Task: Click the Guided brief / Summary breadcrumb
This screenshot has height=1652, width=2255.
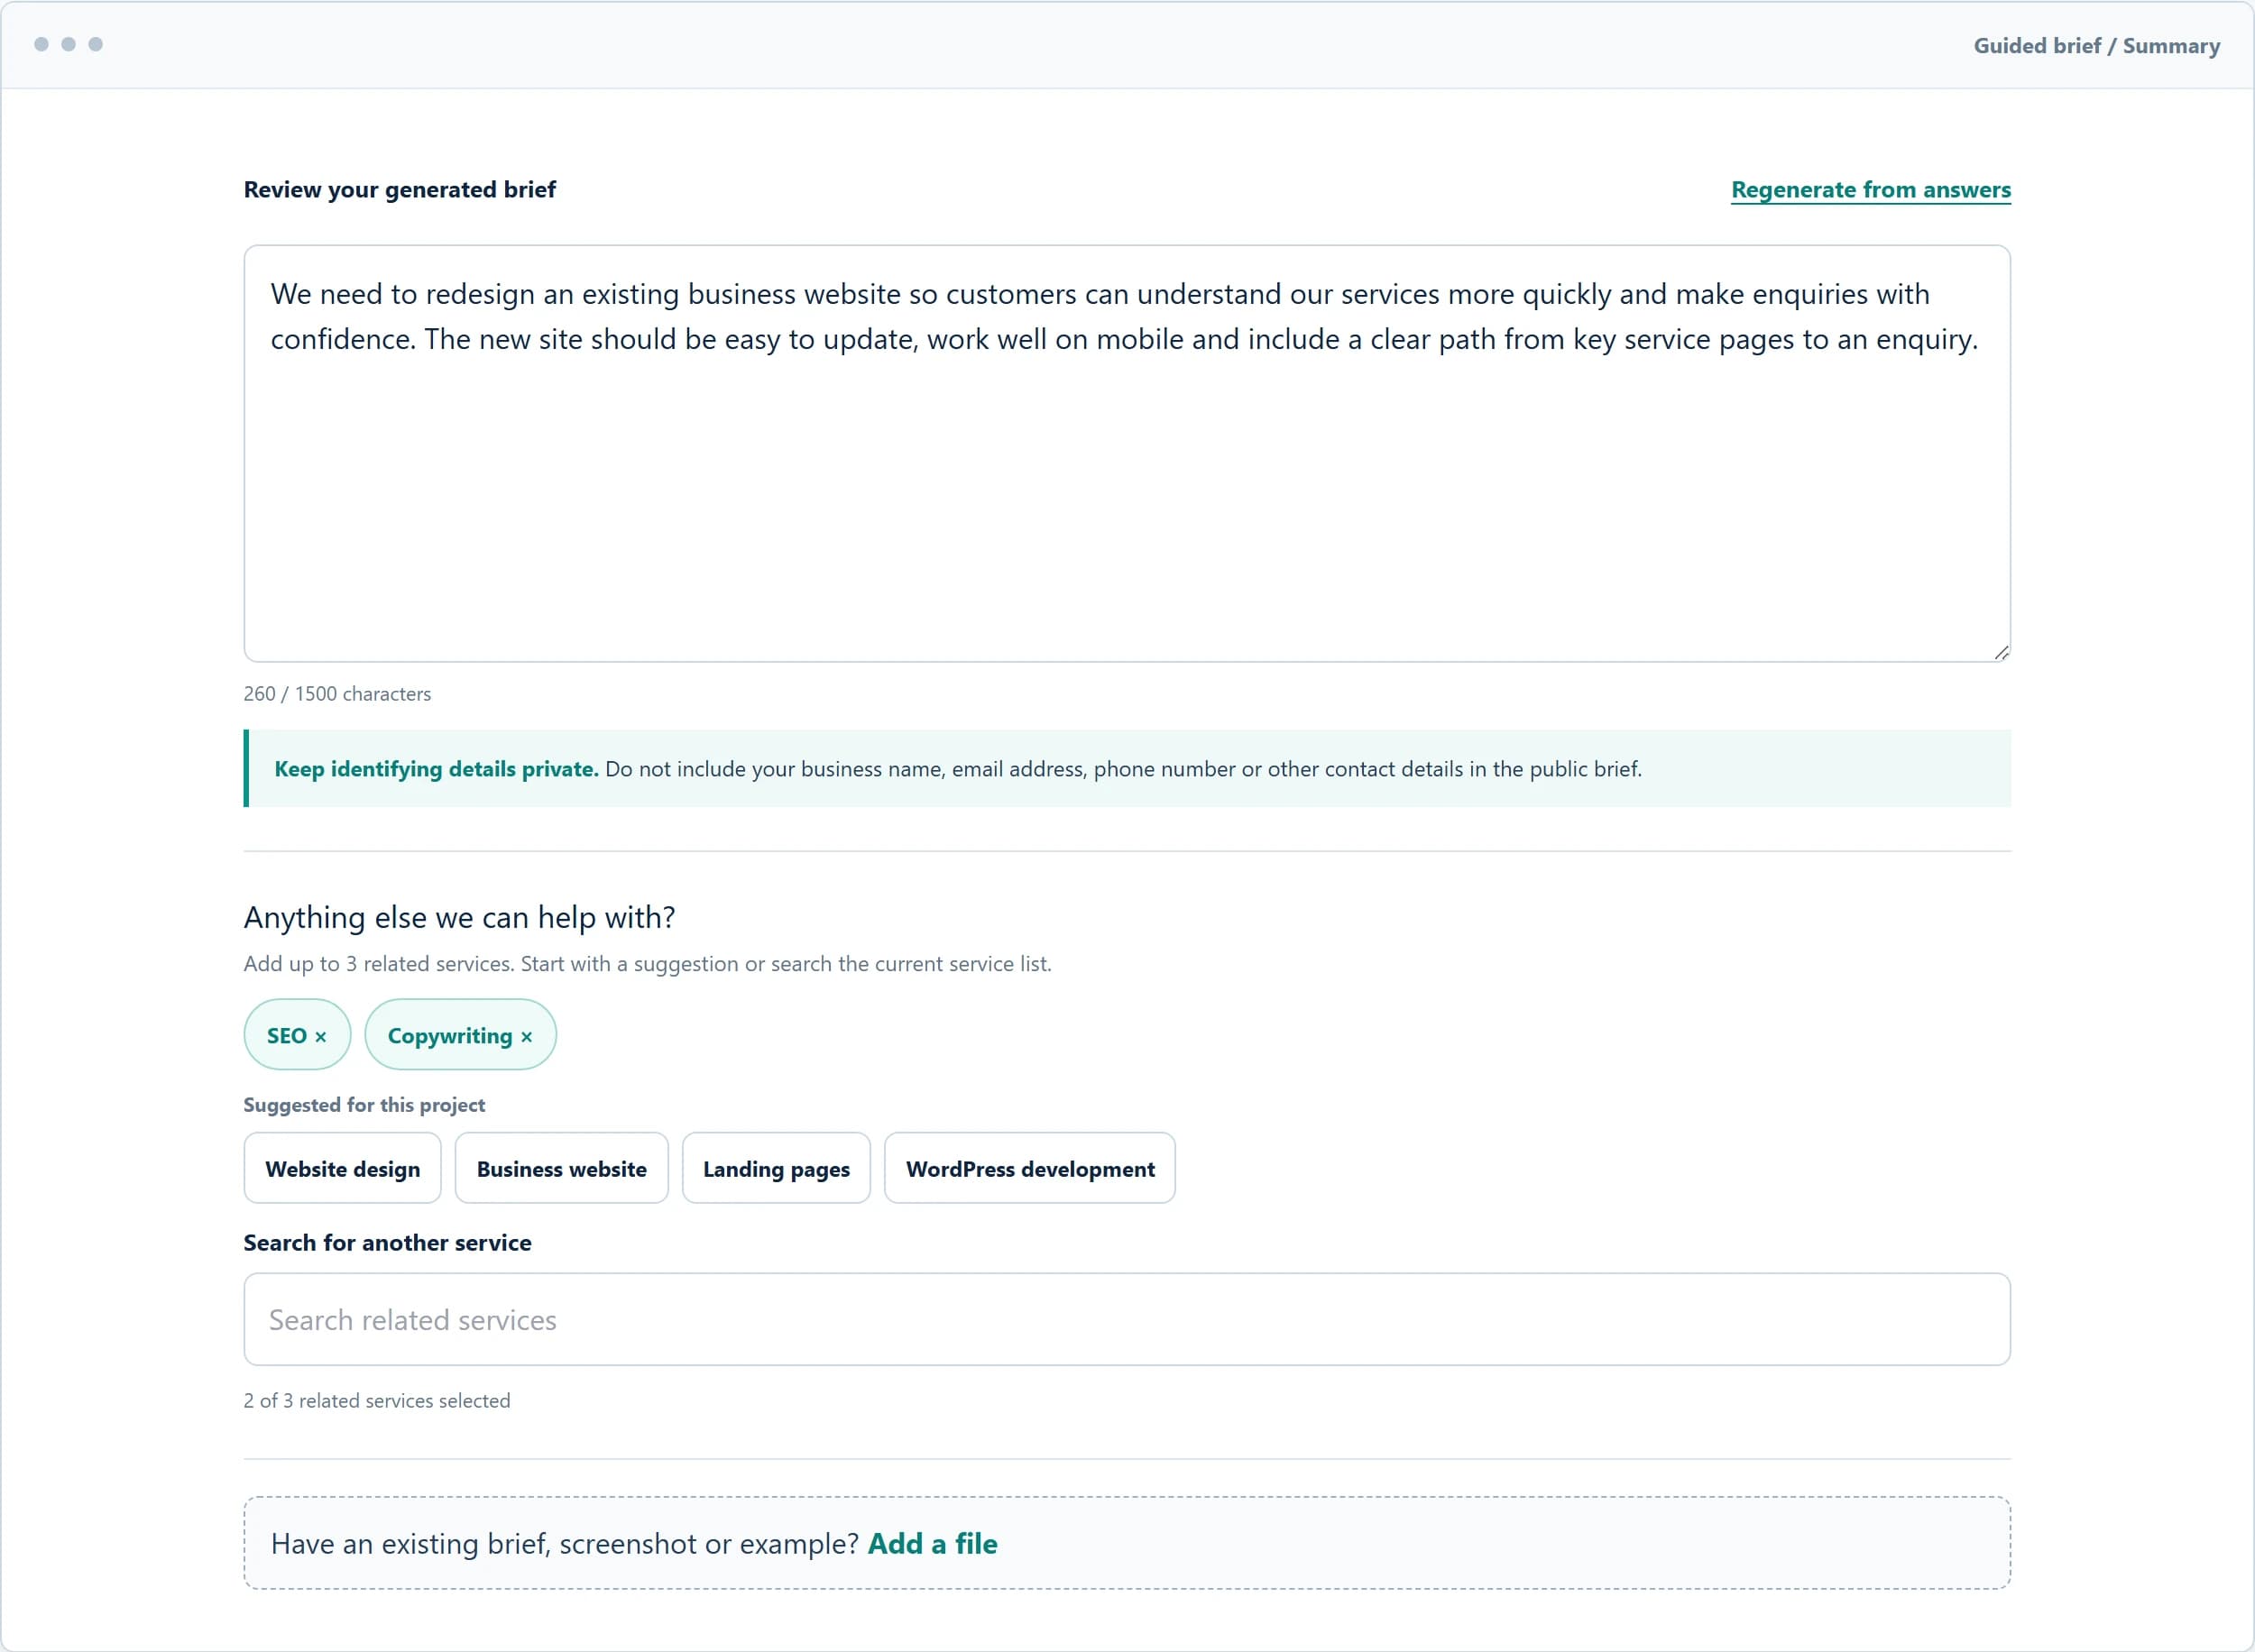Action: pyautogui.click(x=2096, y=46)
